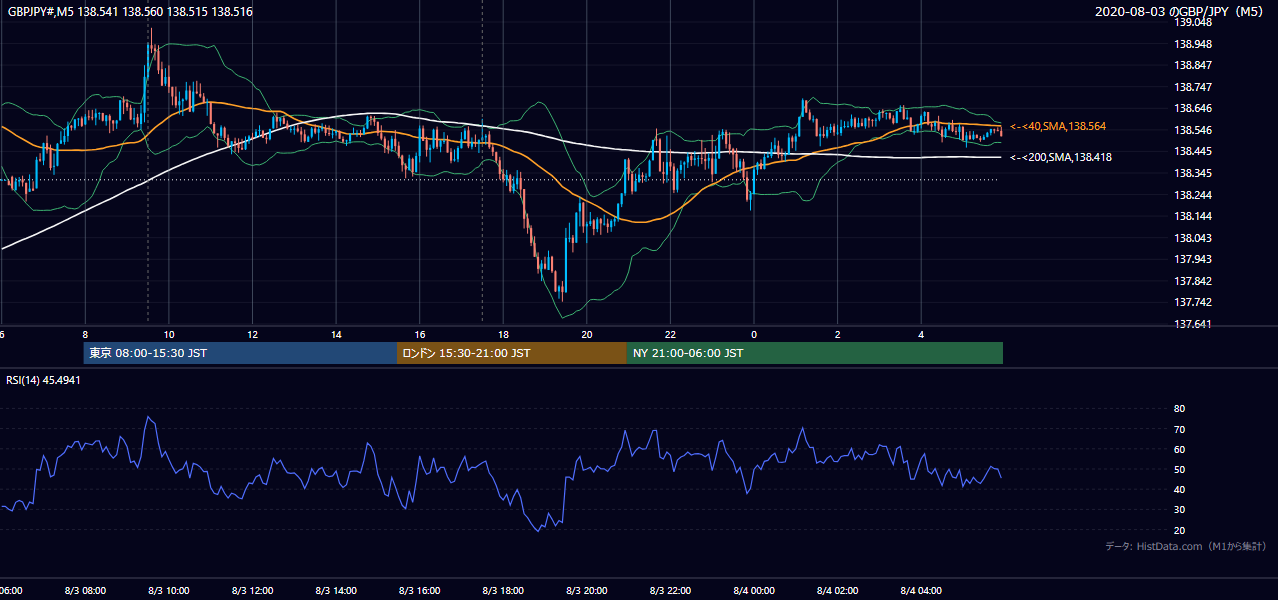Screen dimensions: 1278x600
Task: Click hour label 12 under price chart
Action: click(252, 334)
